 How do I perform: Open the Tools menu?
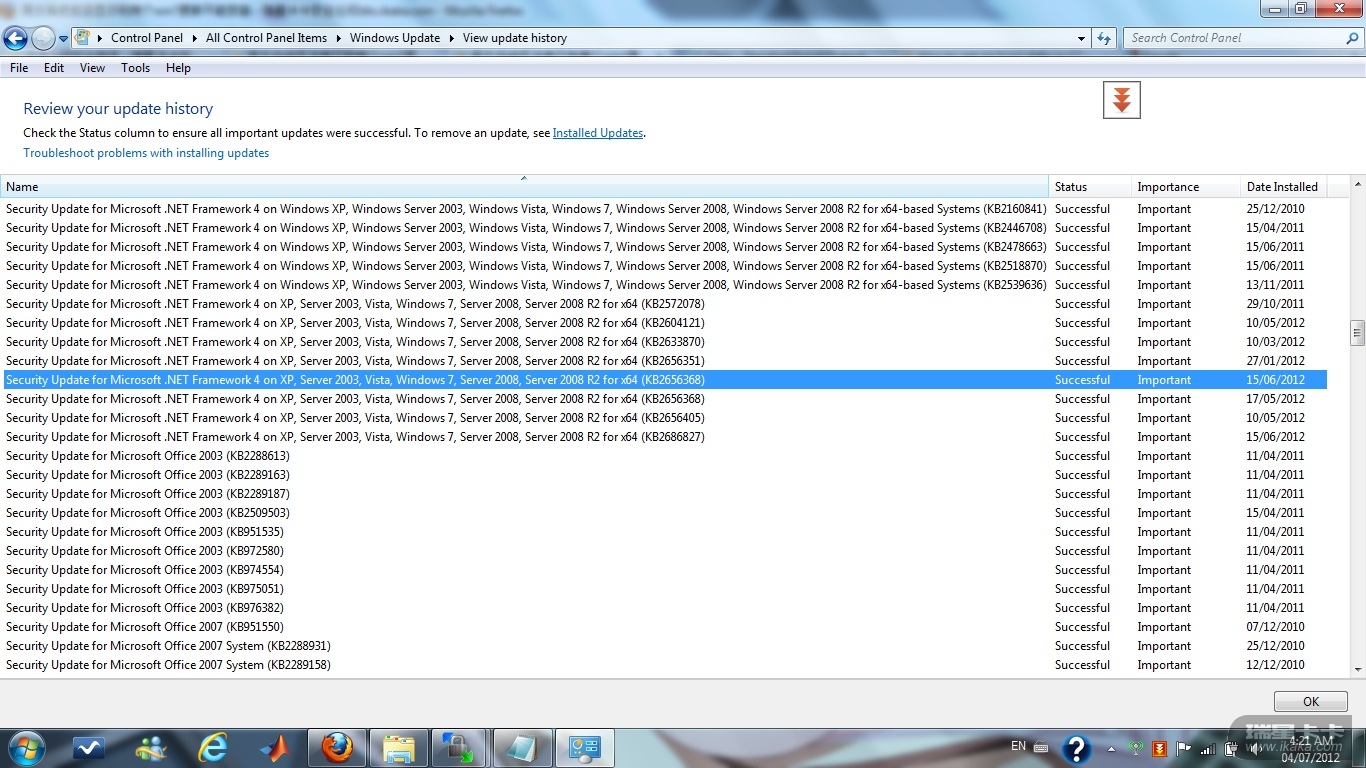(x=135, y=68)
